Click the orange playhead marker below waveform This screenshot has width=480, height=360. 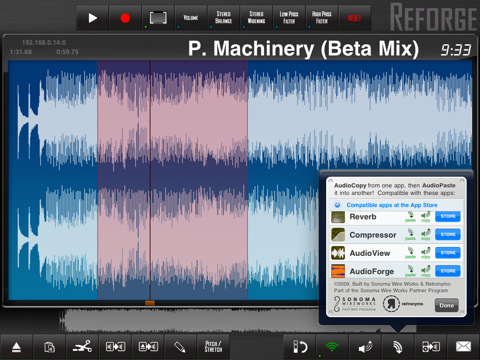(x=150, y=303)
